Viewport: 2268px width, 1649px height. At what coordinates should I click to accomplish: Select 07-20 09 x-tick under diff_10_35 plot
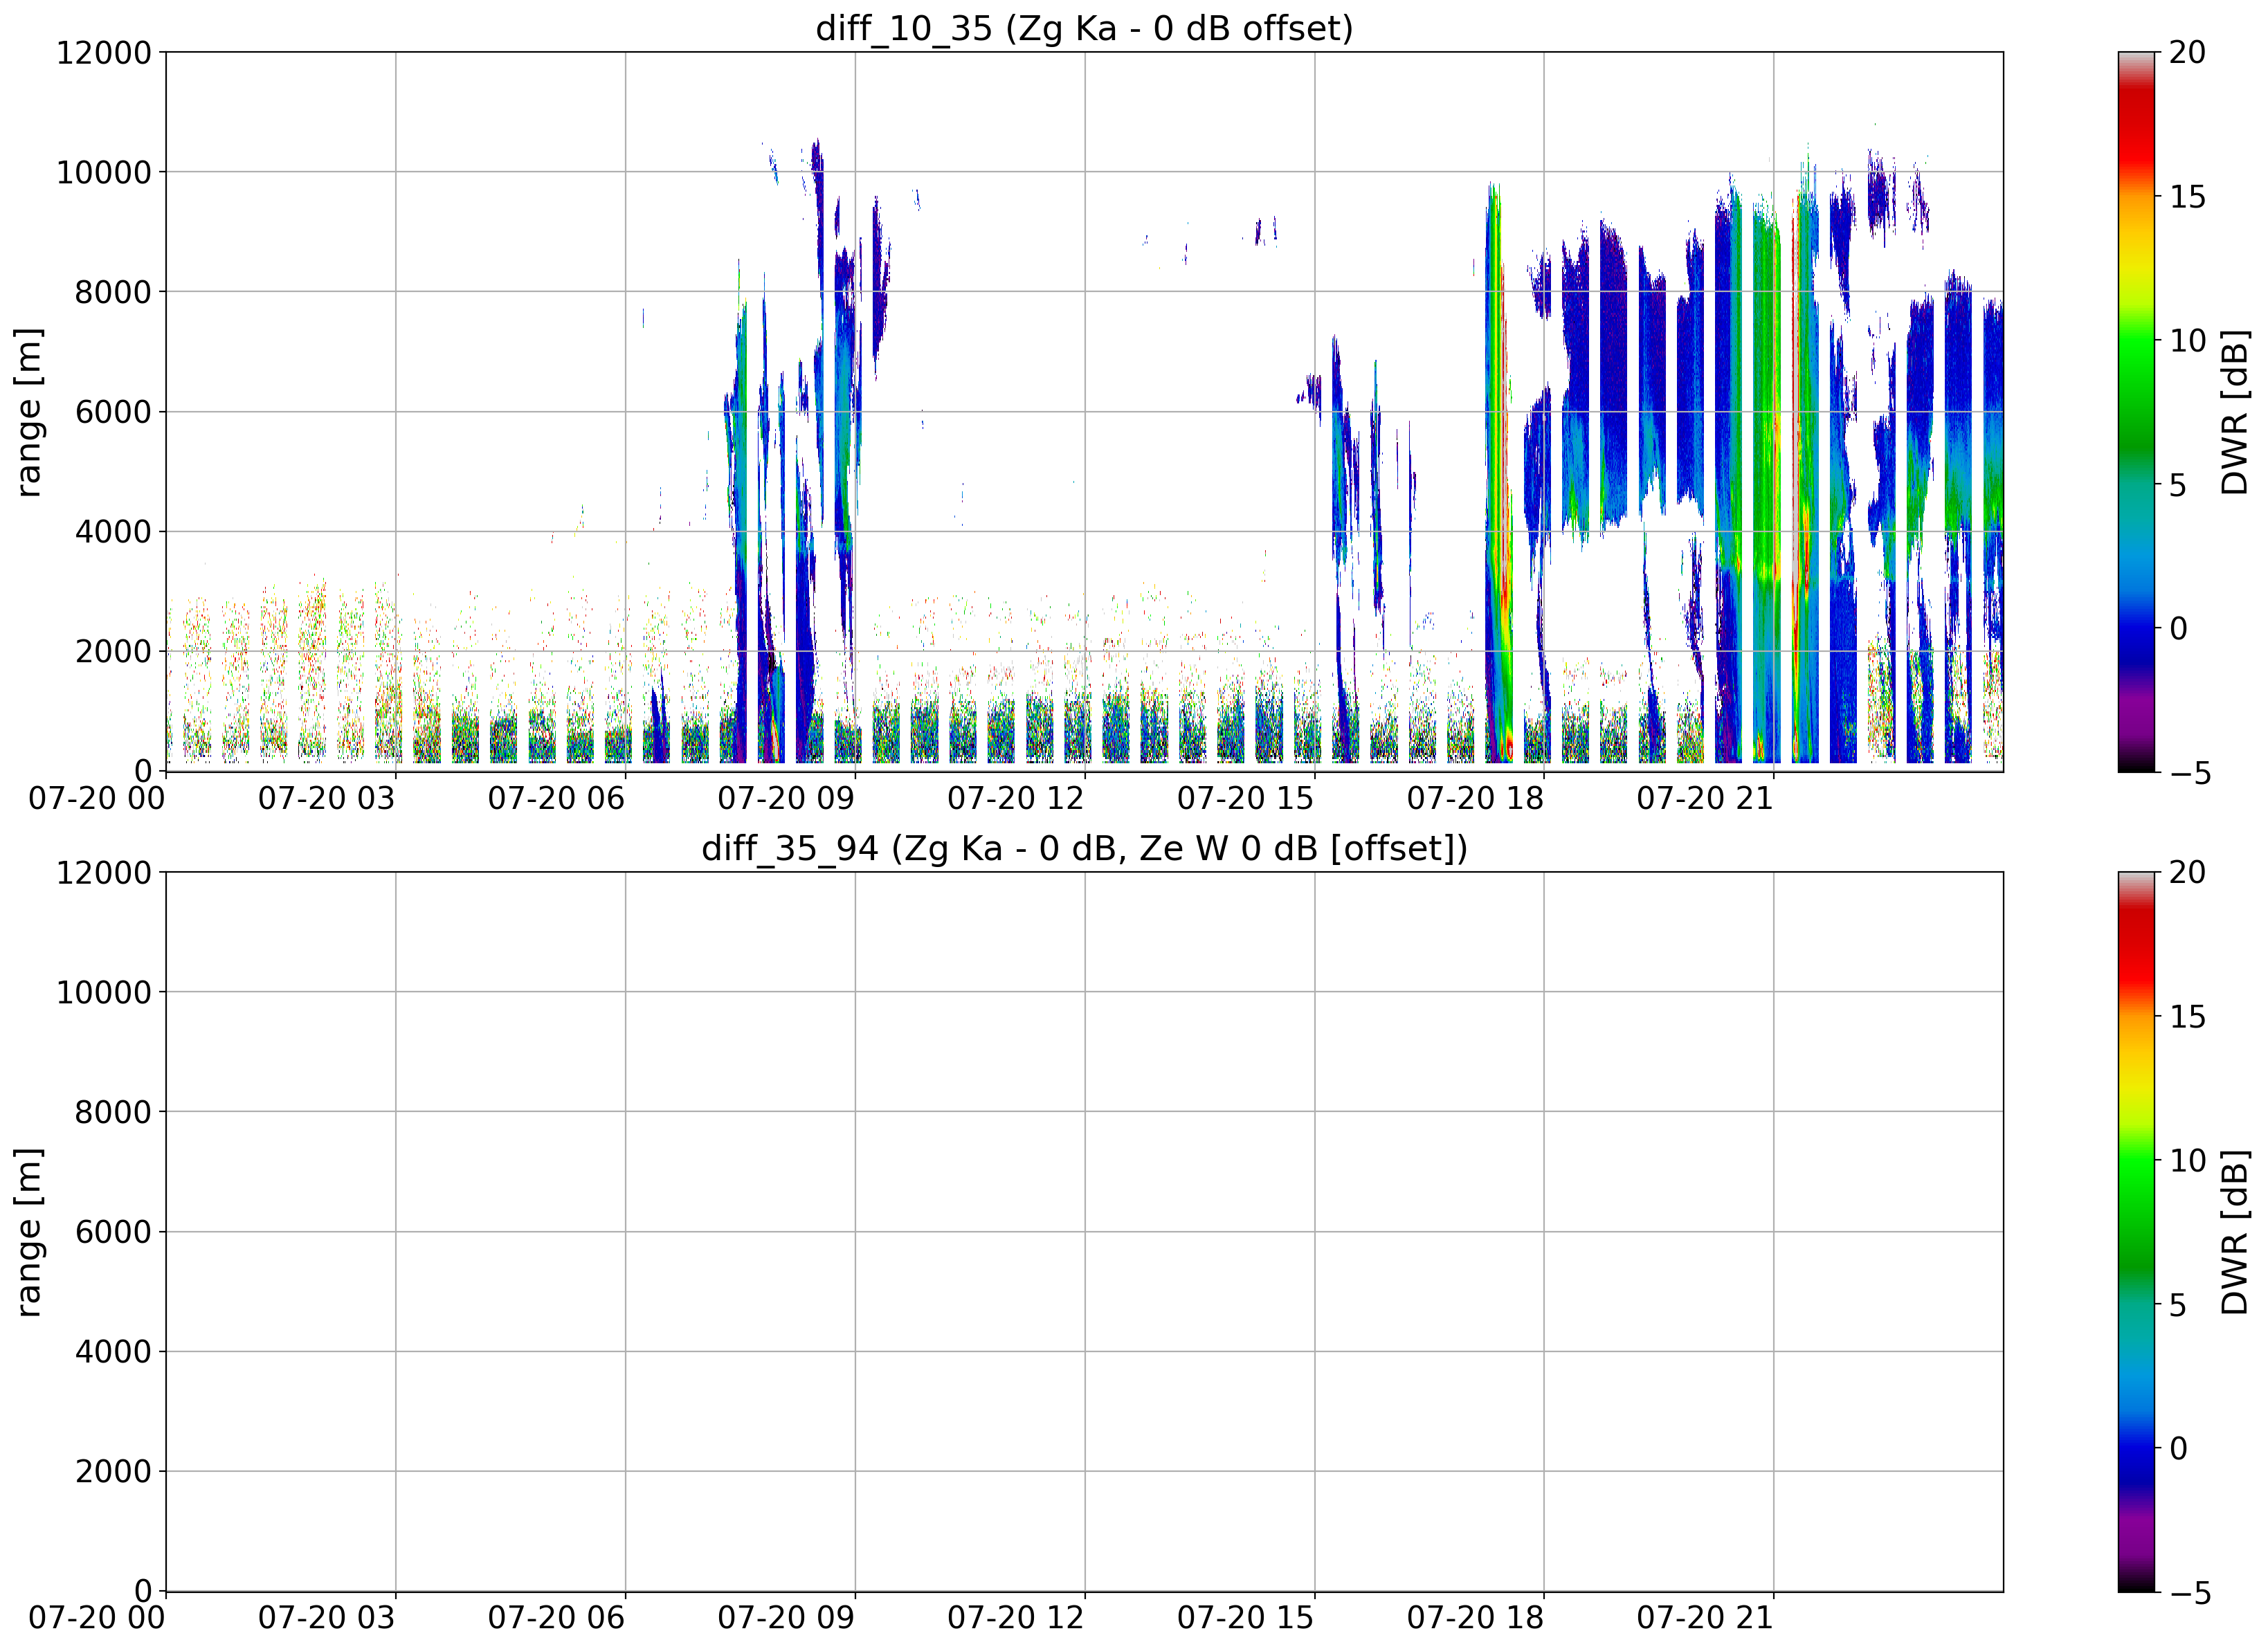tap(786, 798)
